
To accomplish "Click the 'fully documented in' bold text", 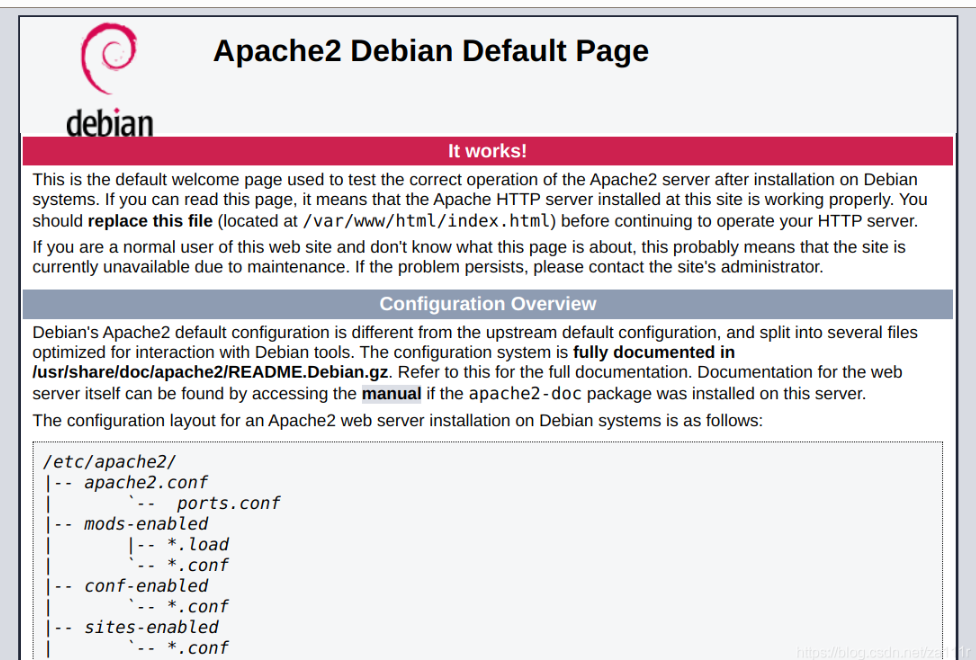I will [x=654, y=352].
